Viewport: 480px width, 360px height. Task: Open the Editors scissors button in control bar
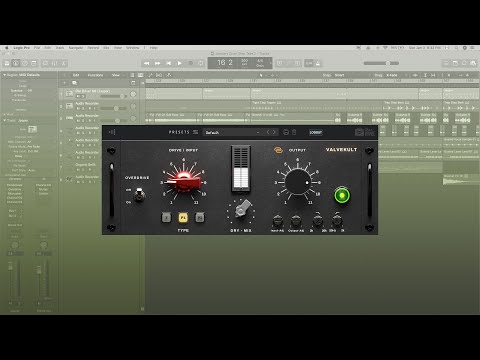pos(64,63)
